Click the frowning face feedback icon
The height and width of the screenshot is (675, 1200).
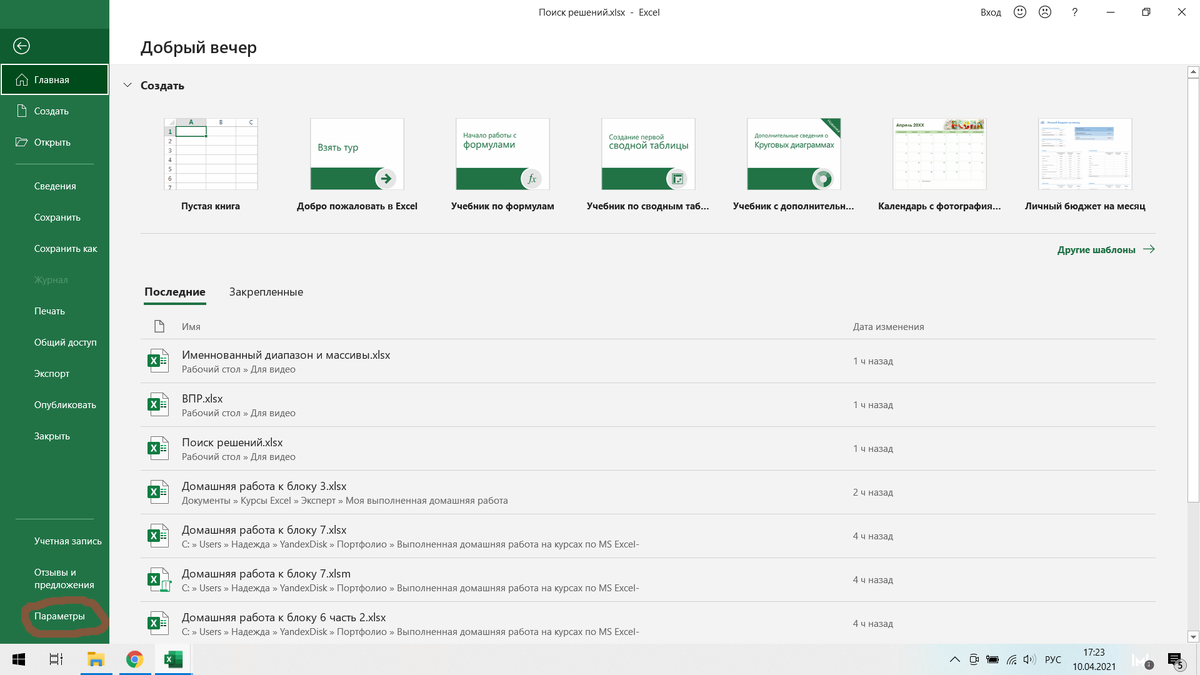[1045, 13]
